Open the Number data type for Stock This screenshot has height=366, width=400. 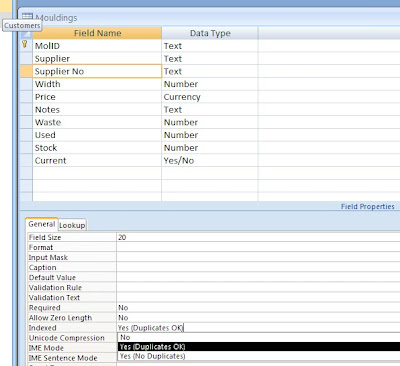(210, 147)
